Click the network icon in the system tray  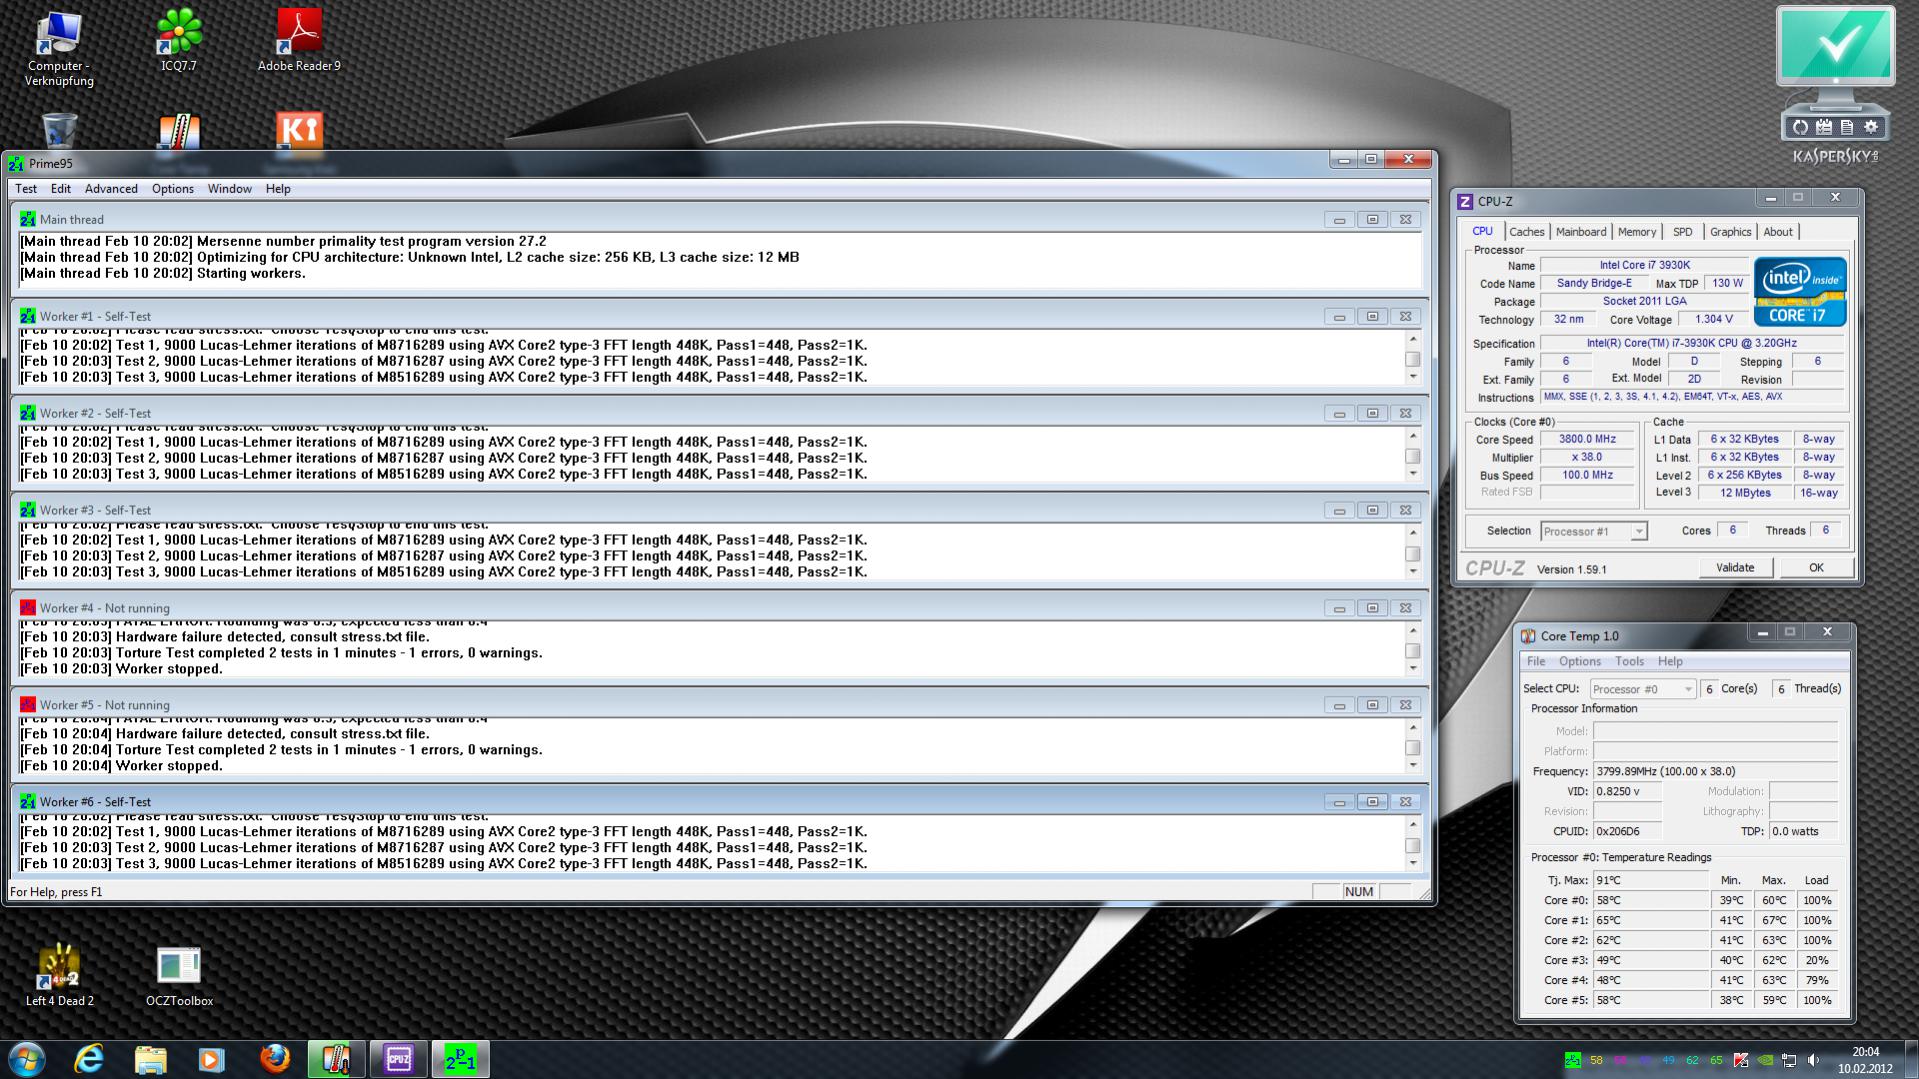pyautogui.click(x=1789, y=1060)
